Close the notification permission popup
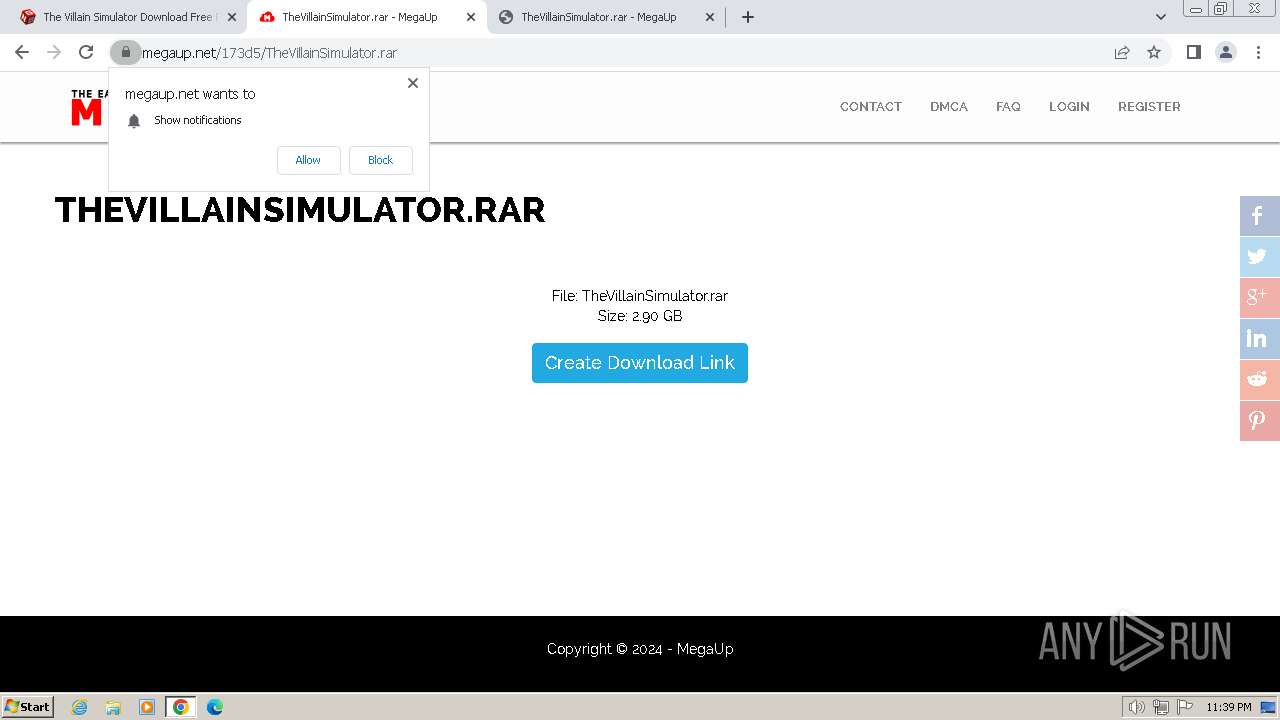 pos(413,83)
